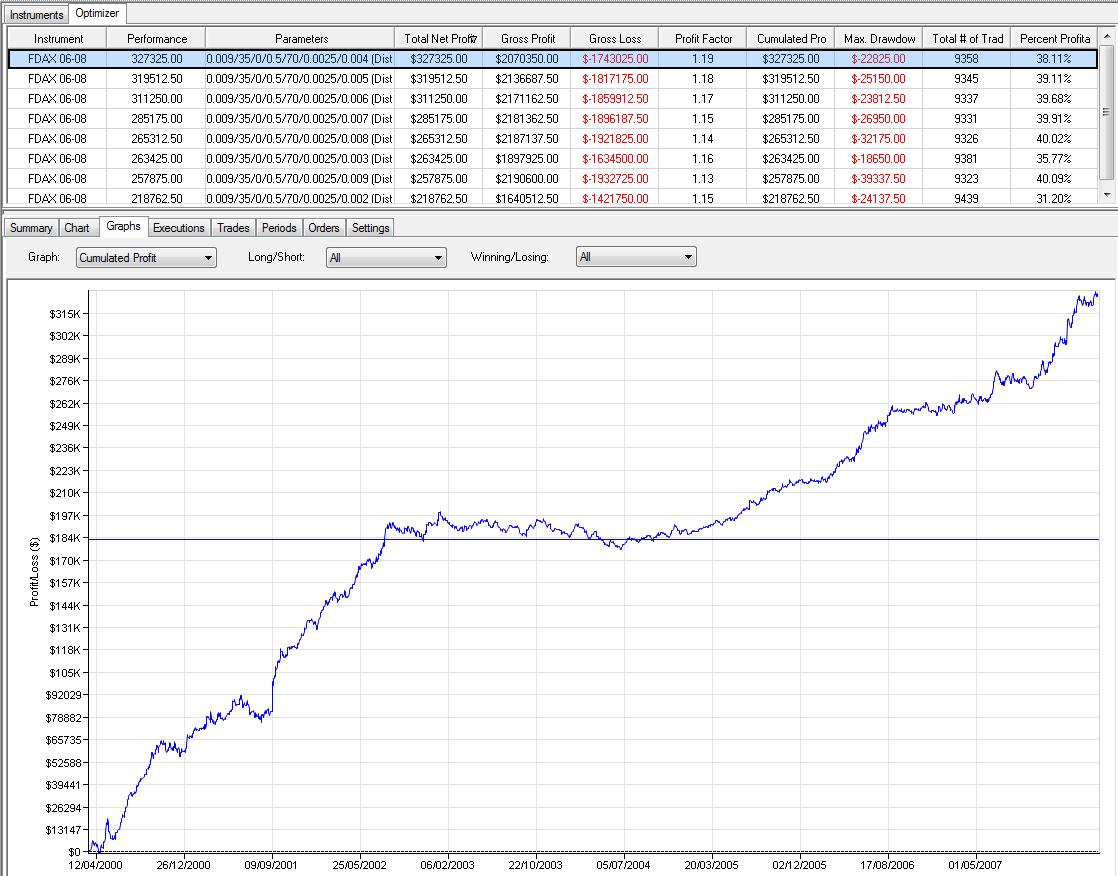
Task: Select the Optimizer tab
Action: pyautogui.click(x=97, y=13)
